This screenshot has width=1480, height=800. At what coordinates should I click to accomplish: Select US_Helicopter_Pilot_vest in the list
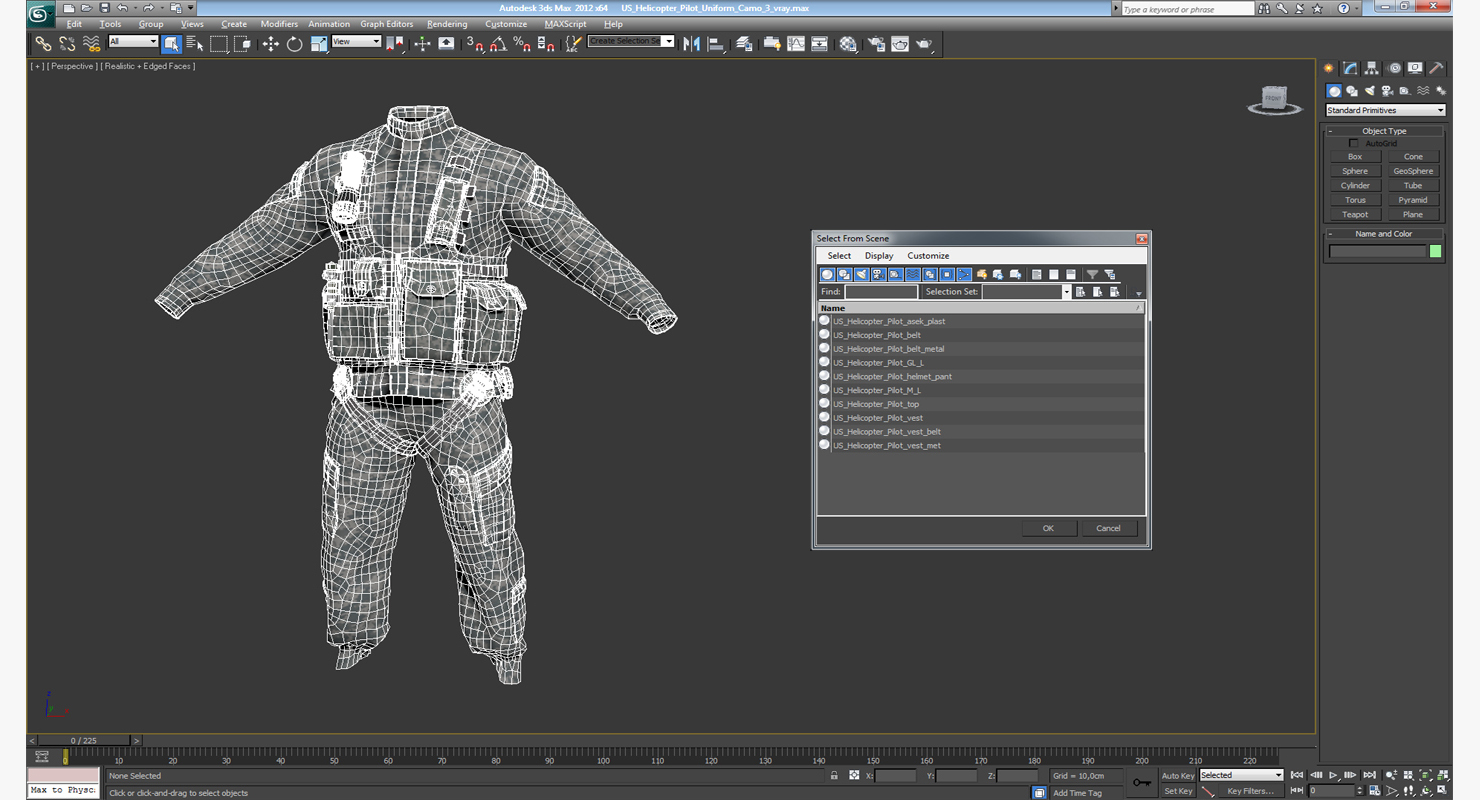pos(878,418)
